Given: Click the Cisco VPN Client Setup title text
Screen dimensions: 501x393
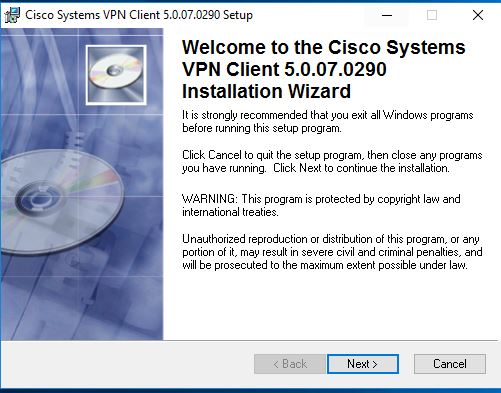Looking at the screenshot, I should (x=139, y=15).
